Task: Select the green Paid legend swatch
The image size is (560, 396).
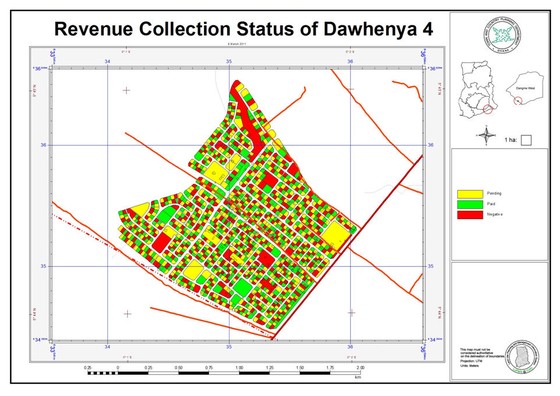Action: (x=470, y=204)
